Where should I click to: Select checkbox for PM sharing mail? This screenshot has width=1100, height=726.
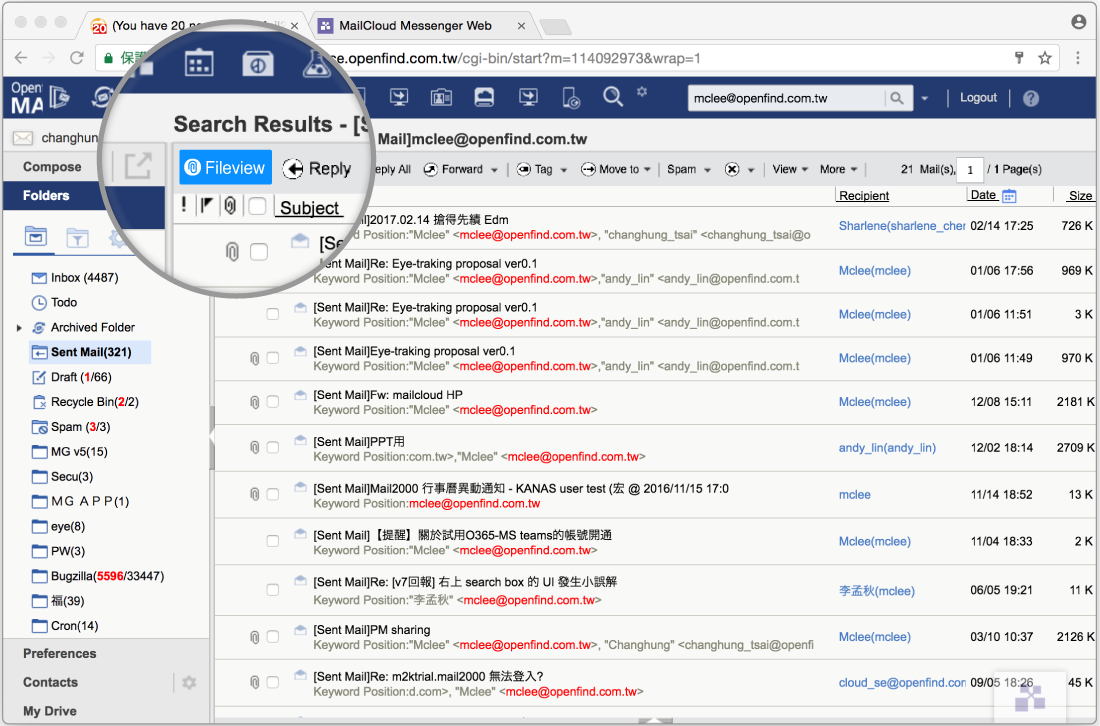click(x=273, y=637)
